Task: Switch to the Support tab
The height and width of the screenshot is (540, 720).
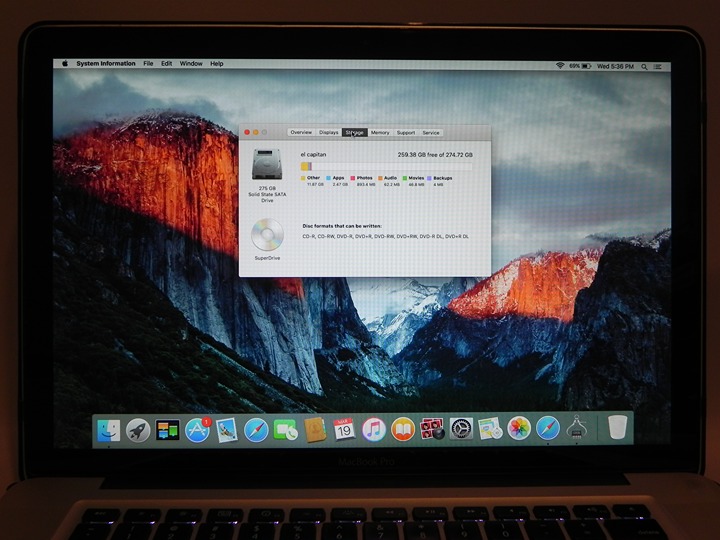Action: point(406,132)
